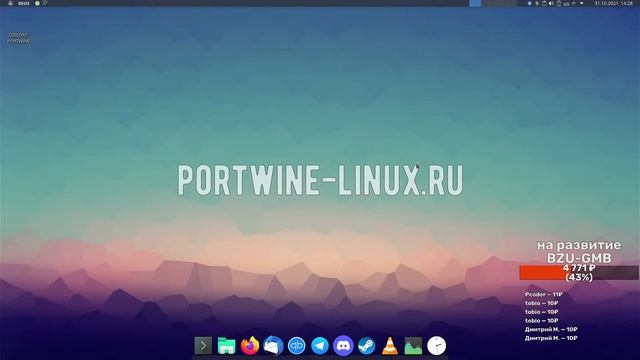Image resolution: width=640 pixels, height=360 pixels.
Task: Click the REOS label in top panel
Action: 24,3
